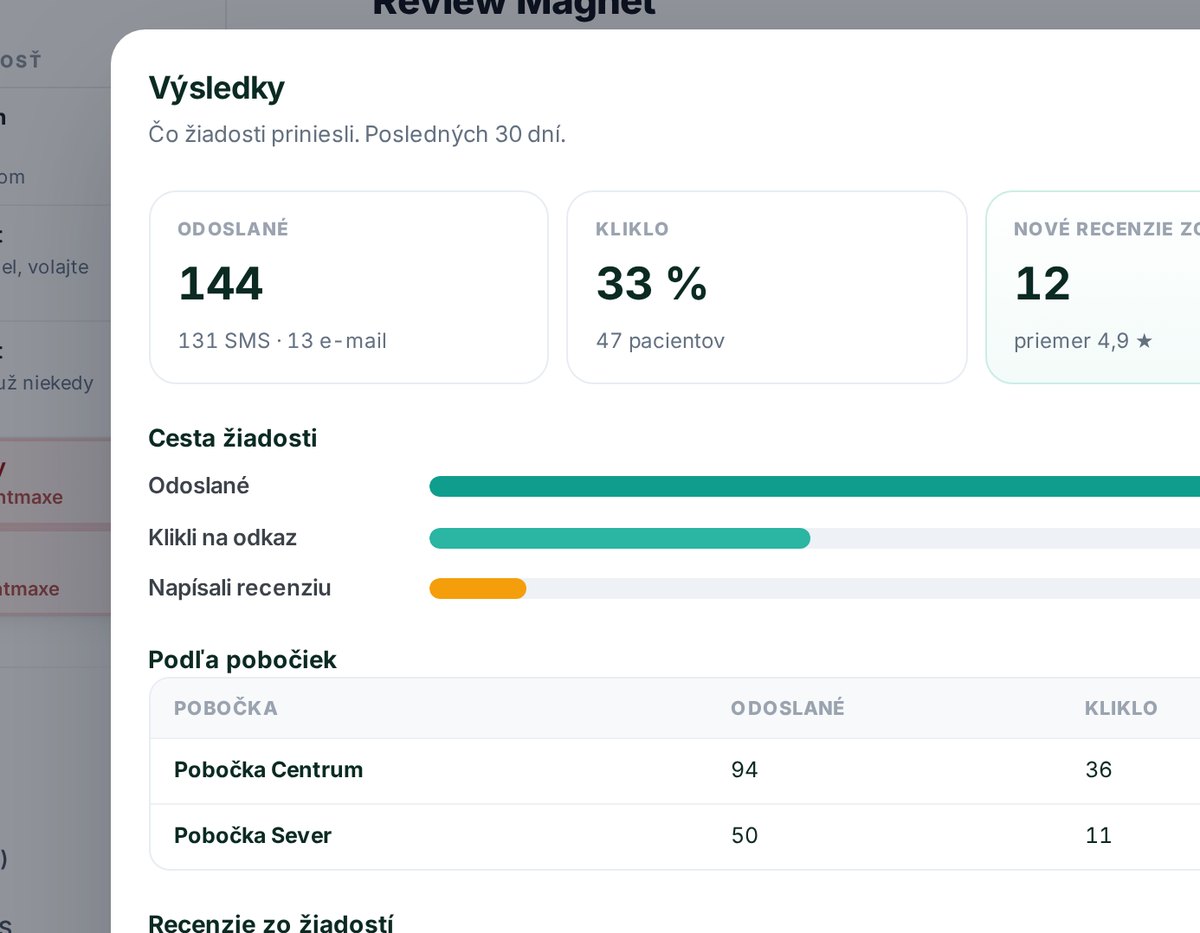
Task: Select the Nové recenzie card showing 12
Action: (x=1093, y=287)
